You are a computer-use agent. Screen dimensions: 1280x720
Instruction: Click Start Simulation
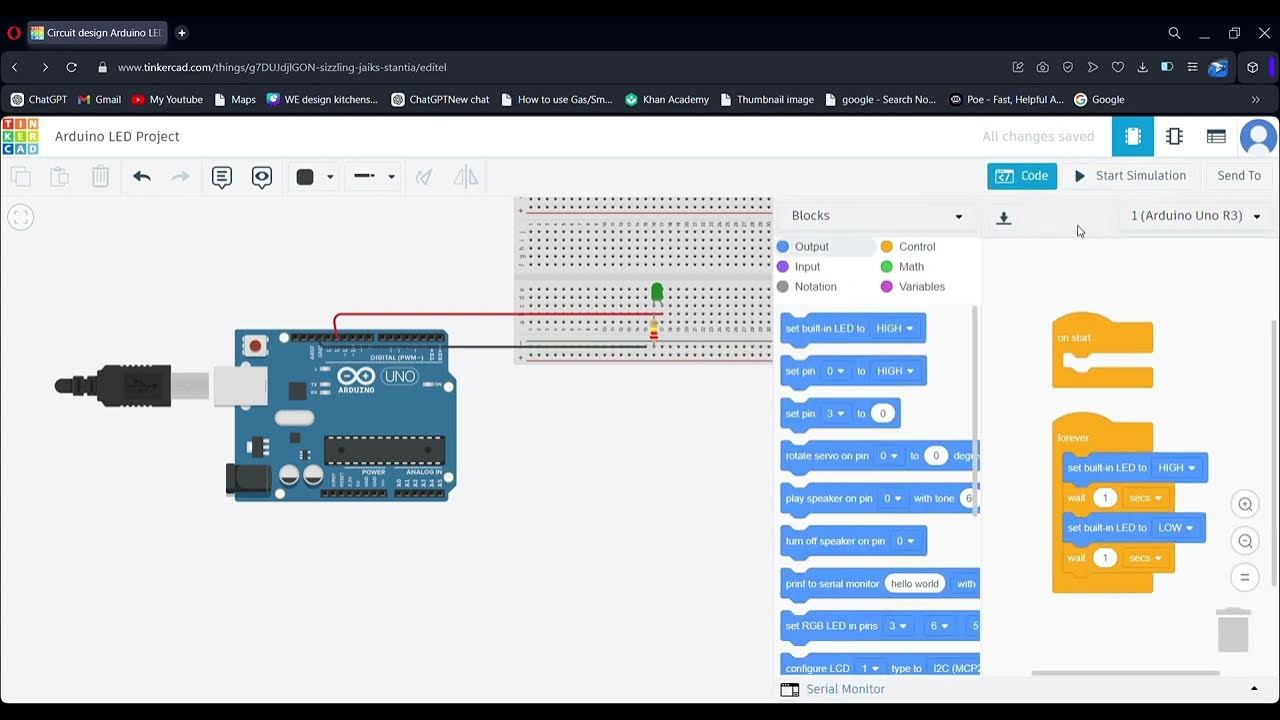point(1130,176)
